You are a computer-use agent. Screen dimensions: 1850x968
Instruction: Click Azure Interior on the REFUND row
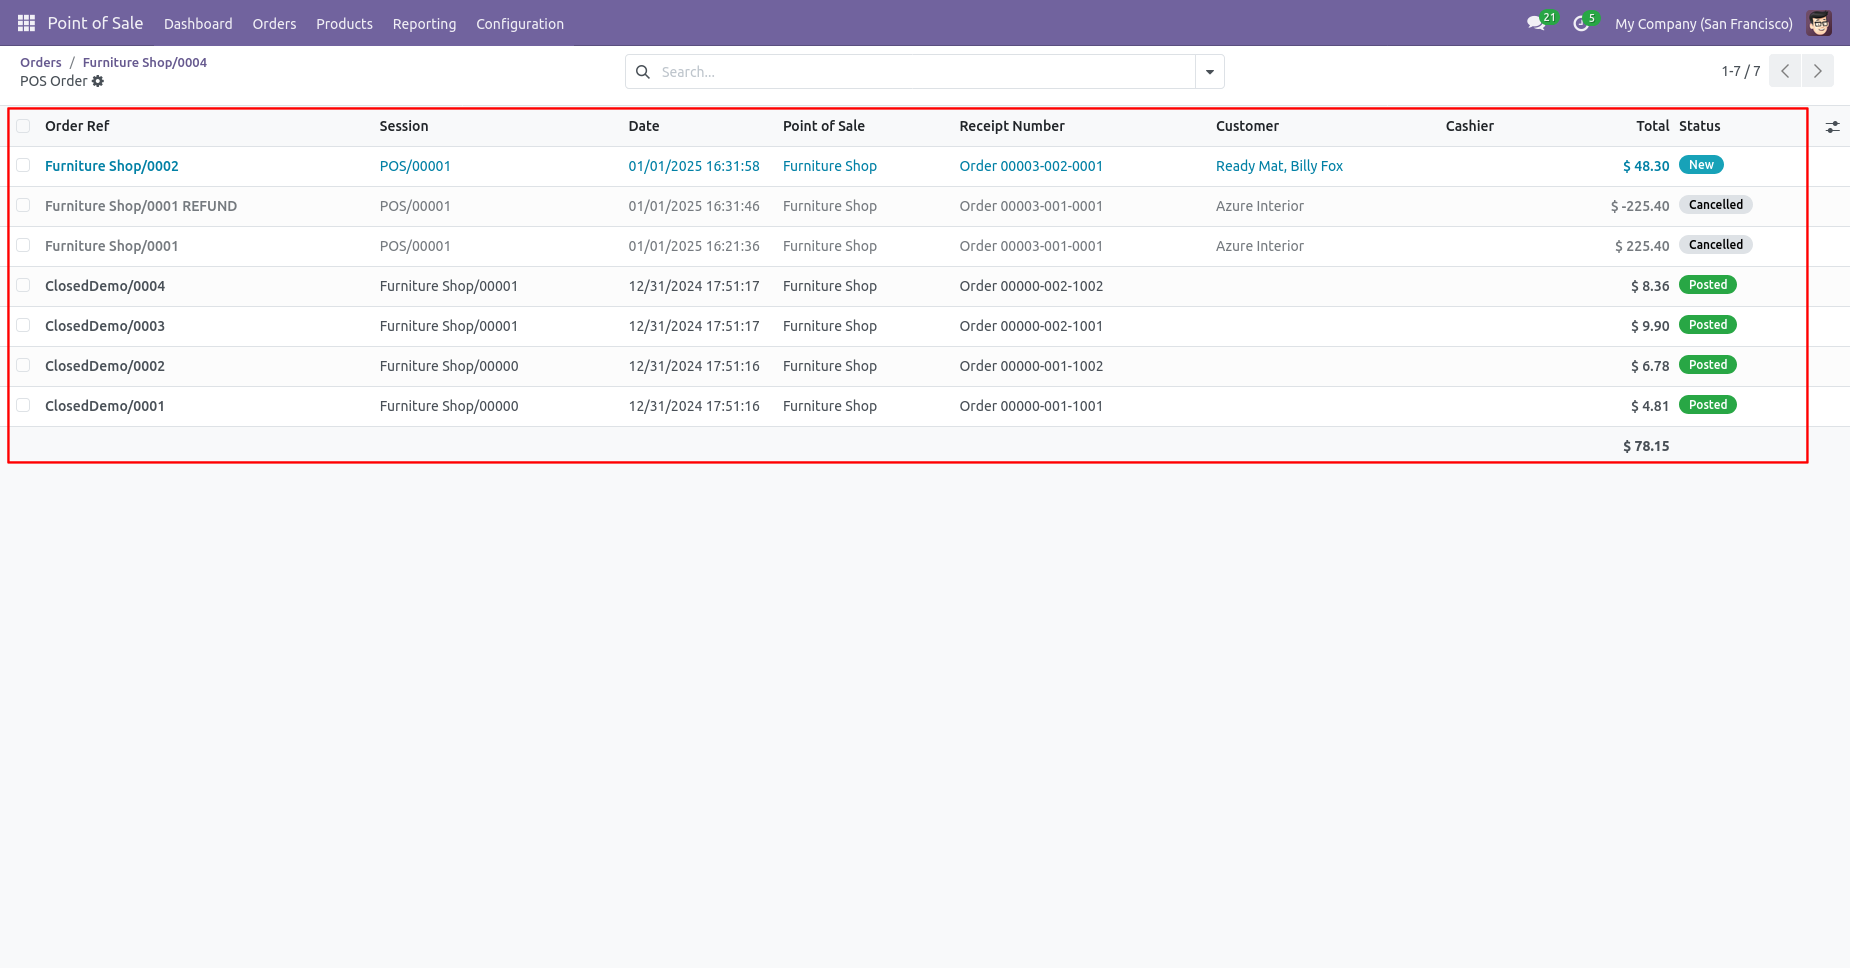pos(1260,206)
